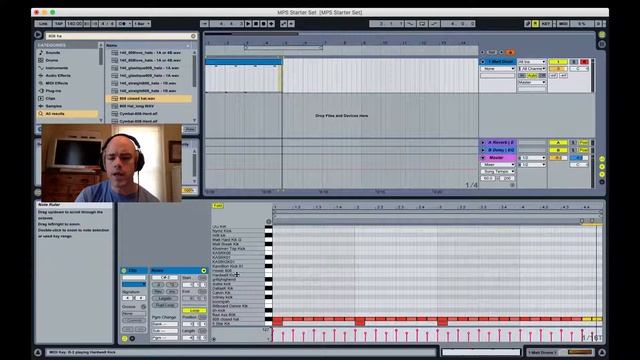Switch to Session view with the lower selector
The image size is (640, 360).
pyautogui.click(x=602, y=44)
